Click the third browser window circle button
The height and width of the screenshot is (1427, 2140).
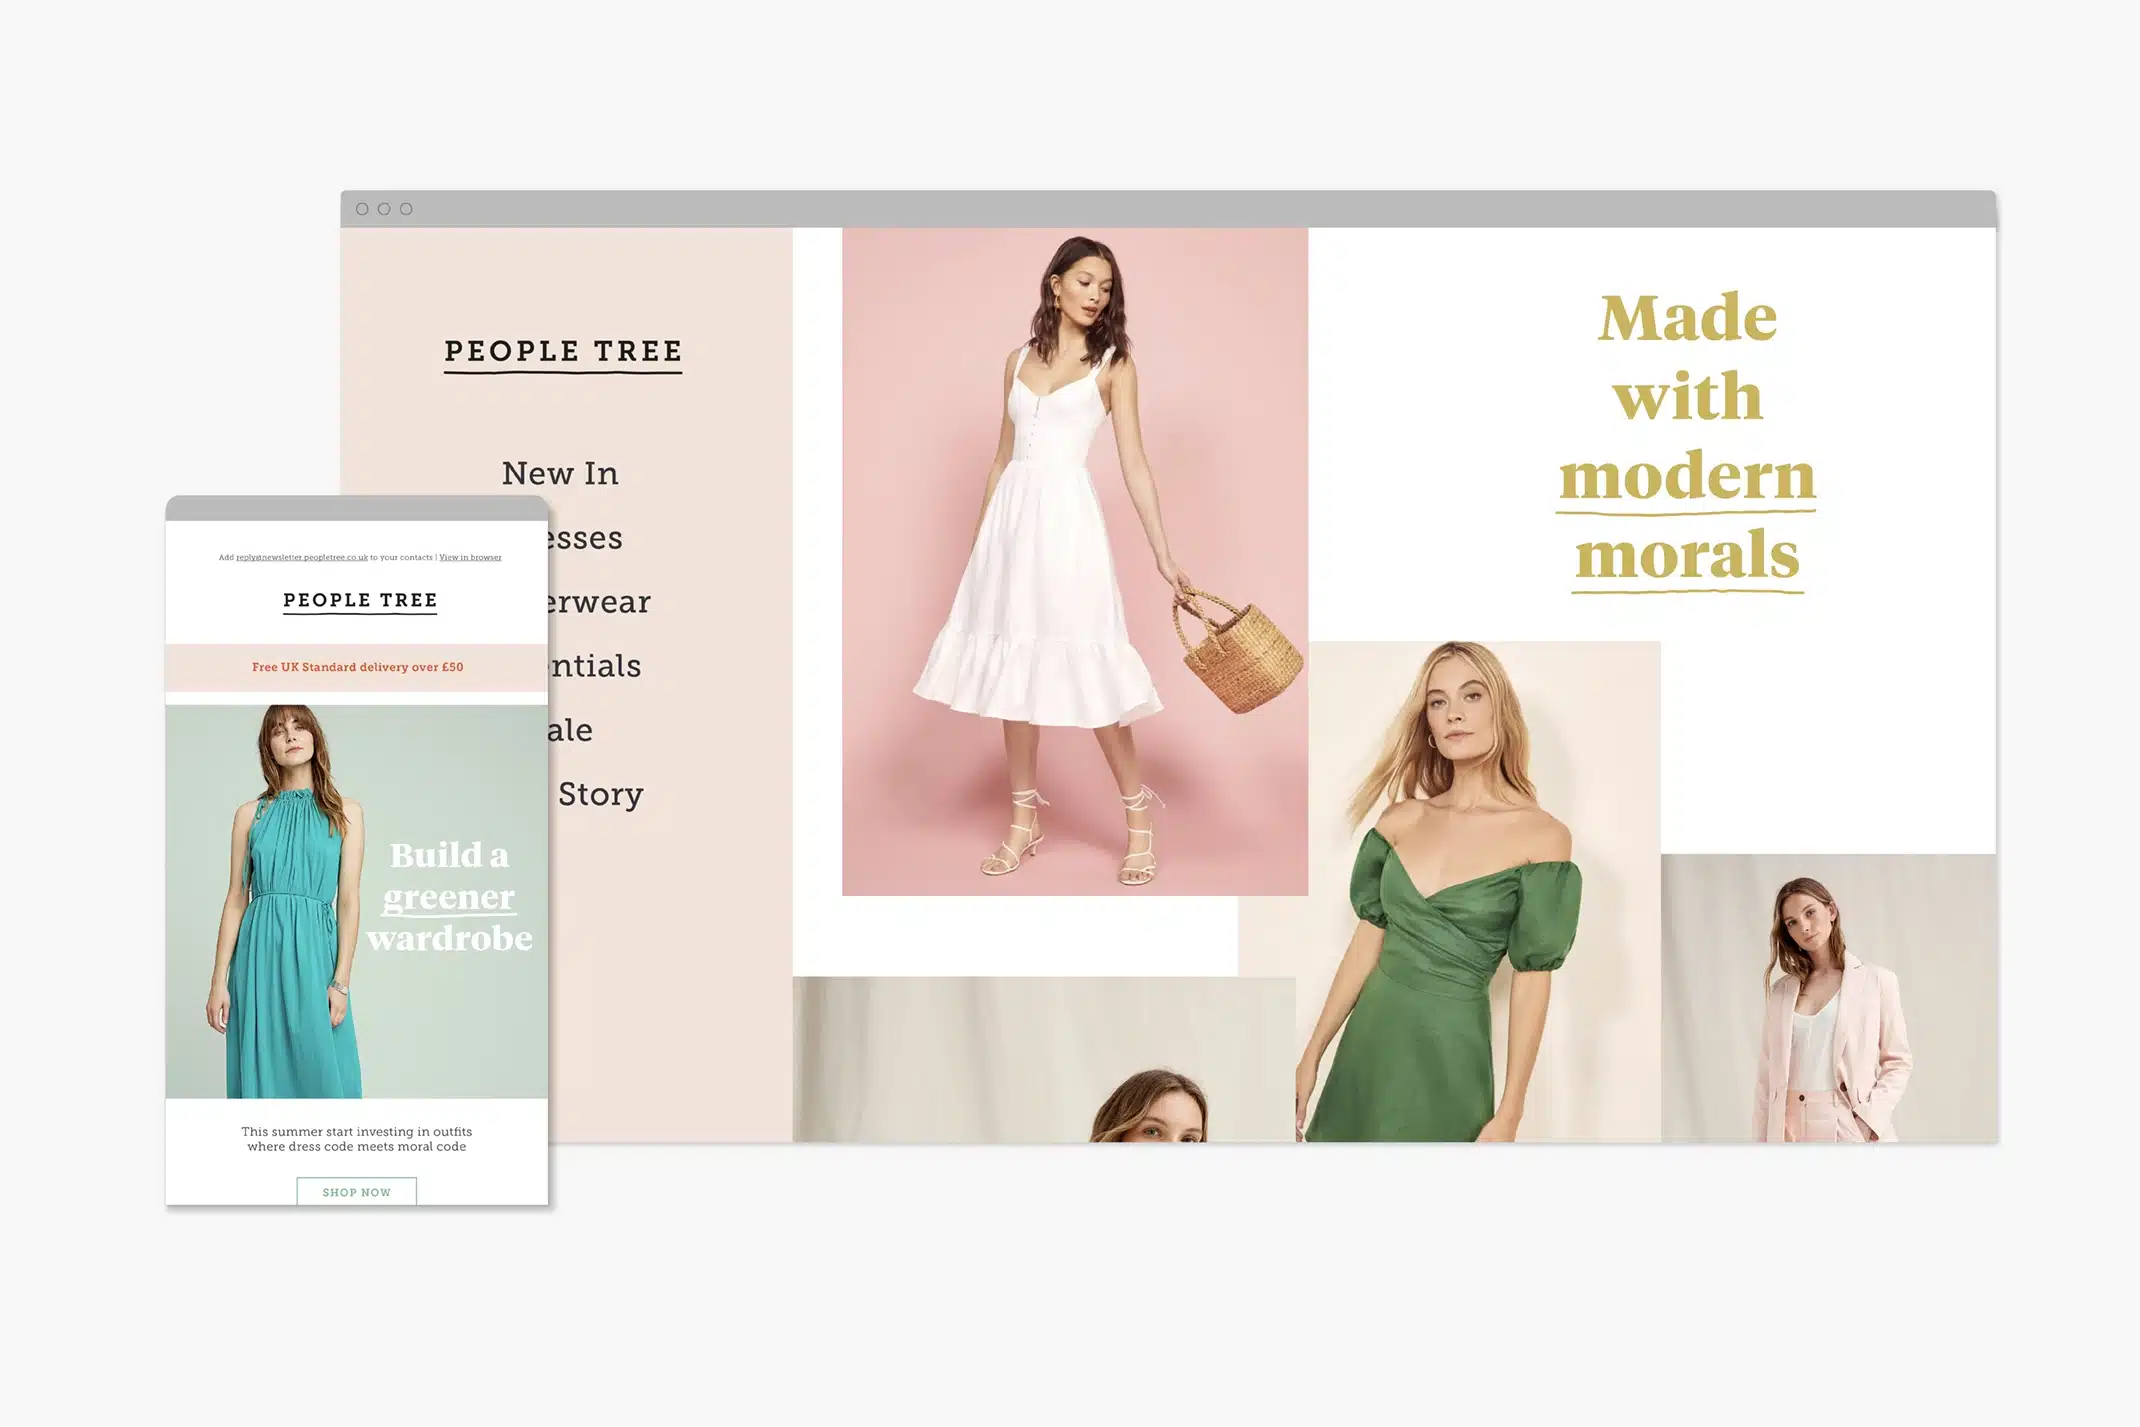coord(406,209)
